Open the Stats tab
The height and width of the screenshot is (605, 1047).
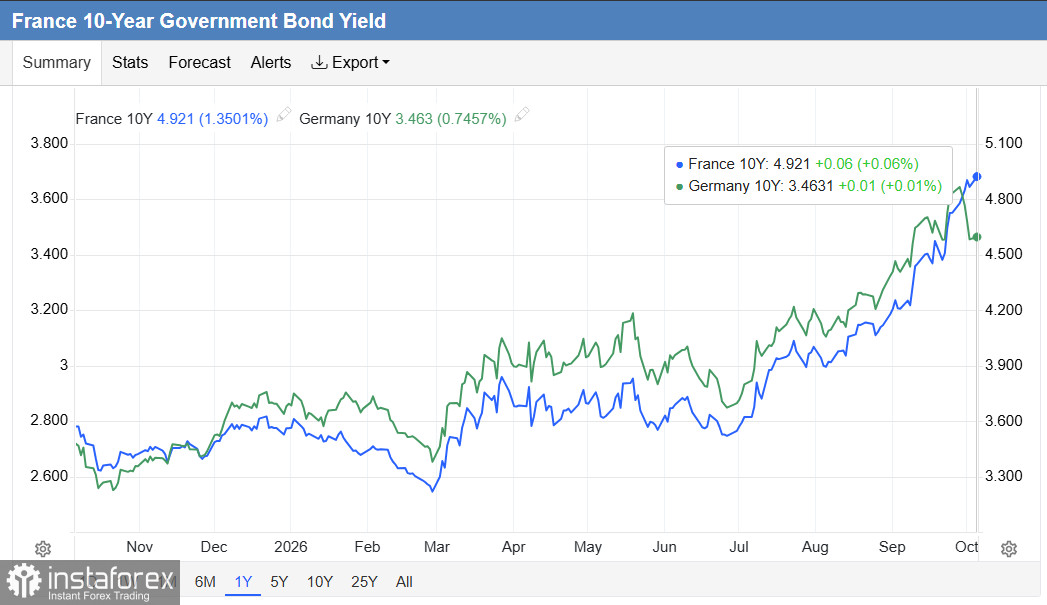tap(130, 62)
